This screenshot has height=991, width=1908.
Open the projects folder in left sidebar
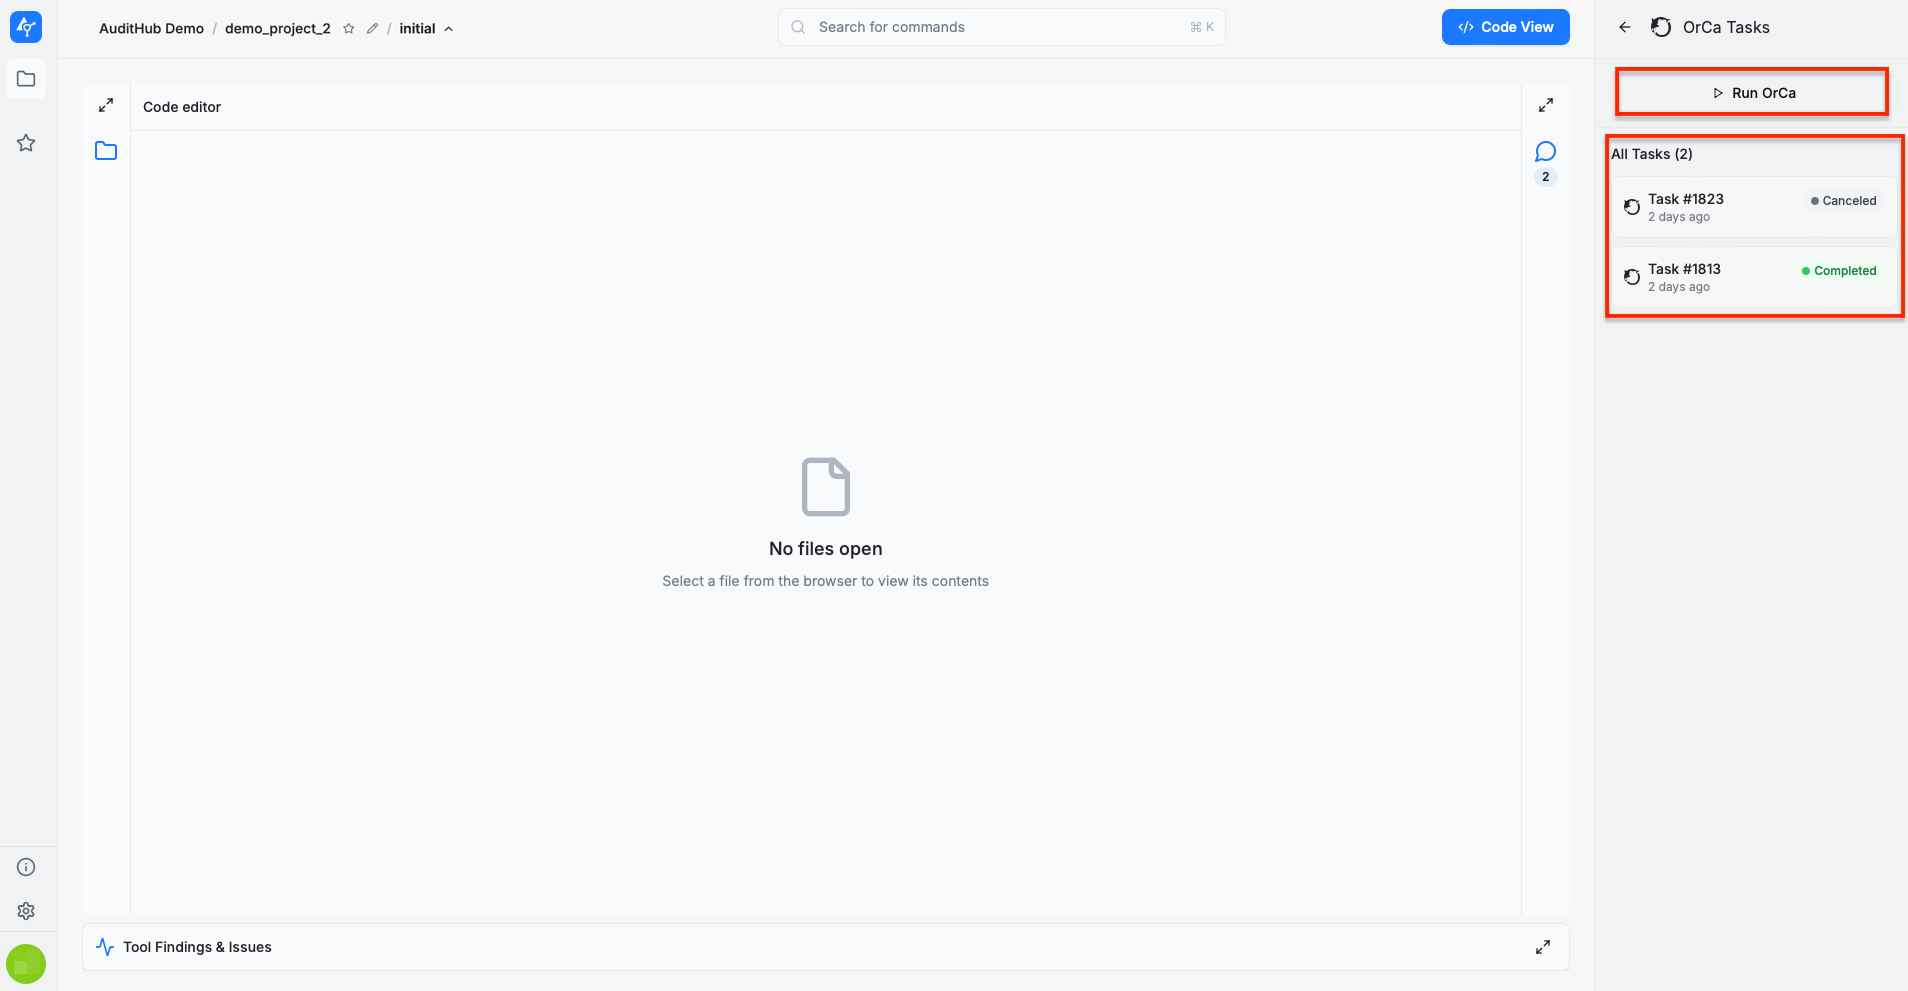[x=26, y=79]
